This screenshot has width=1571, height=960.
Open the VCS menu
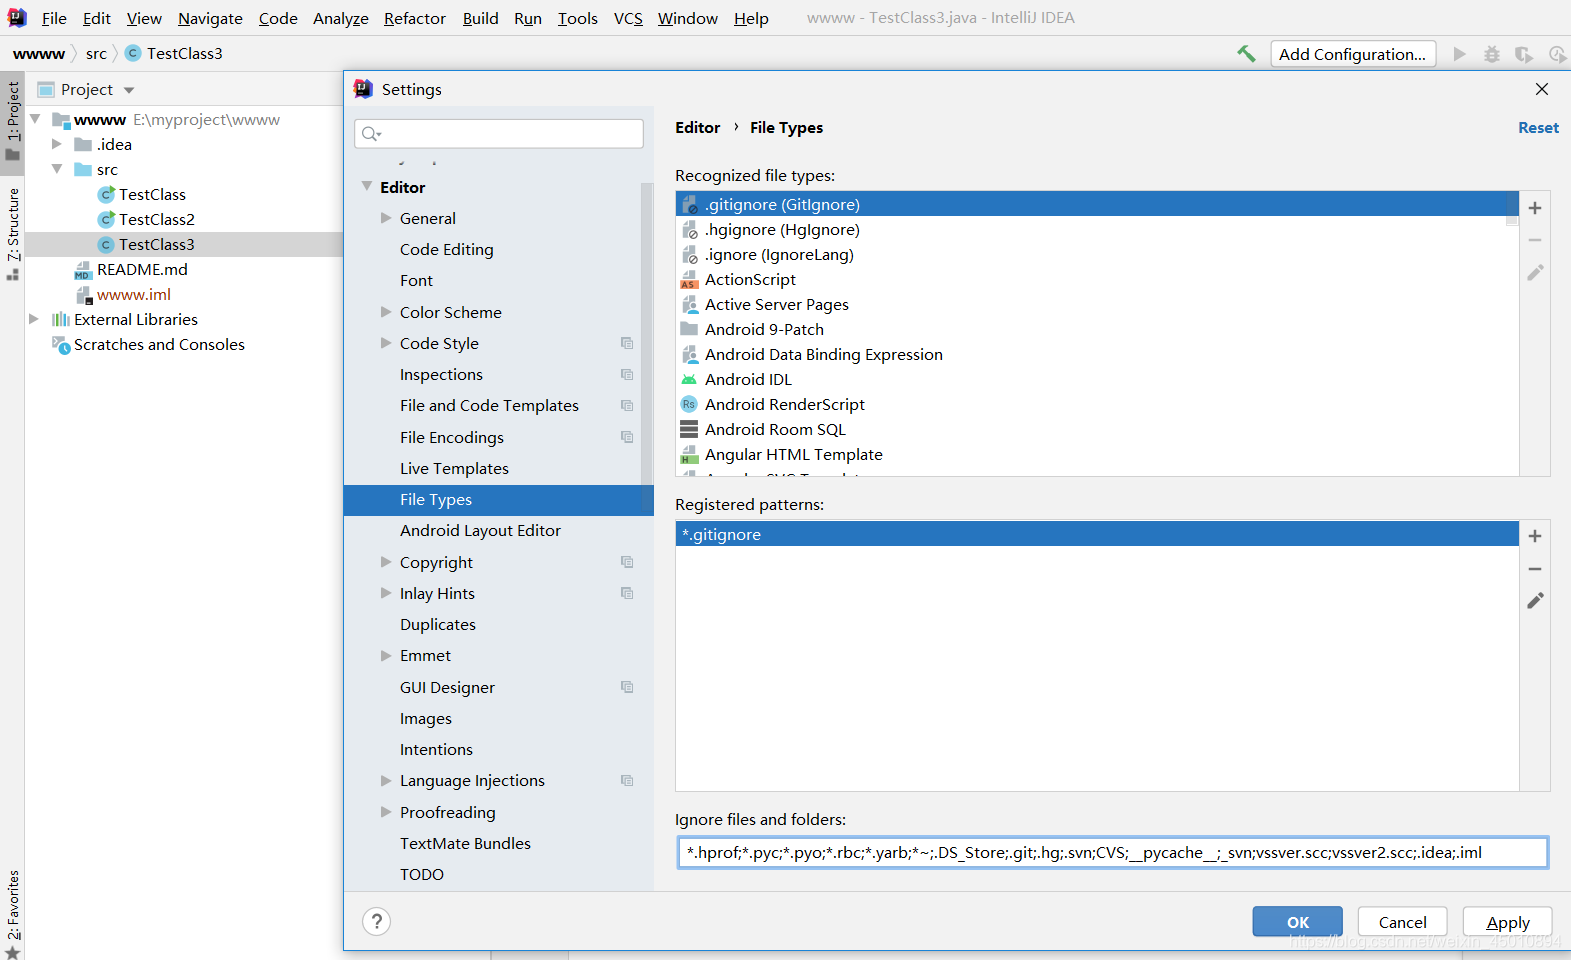click(x=628, y=18)
